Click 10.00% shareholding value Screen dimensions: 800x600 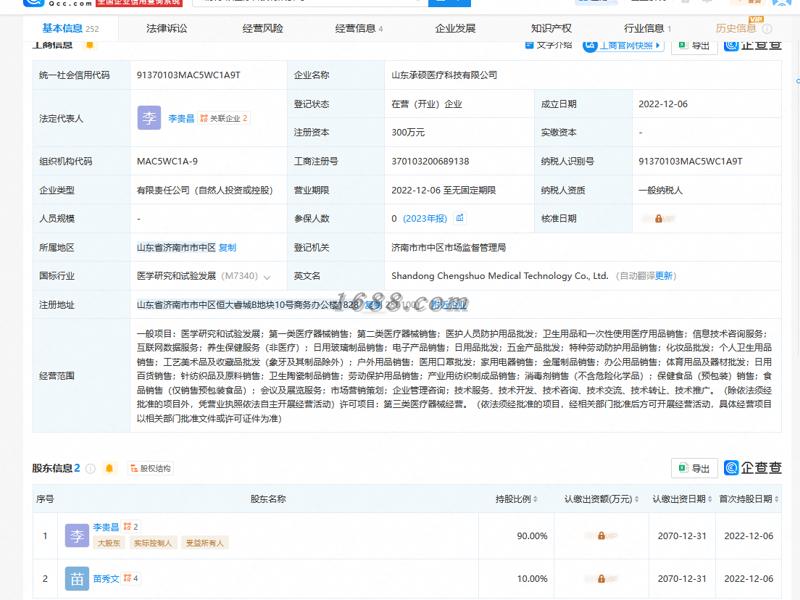(532, 579)
